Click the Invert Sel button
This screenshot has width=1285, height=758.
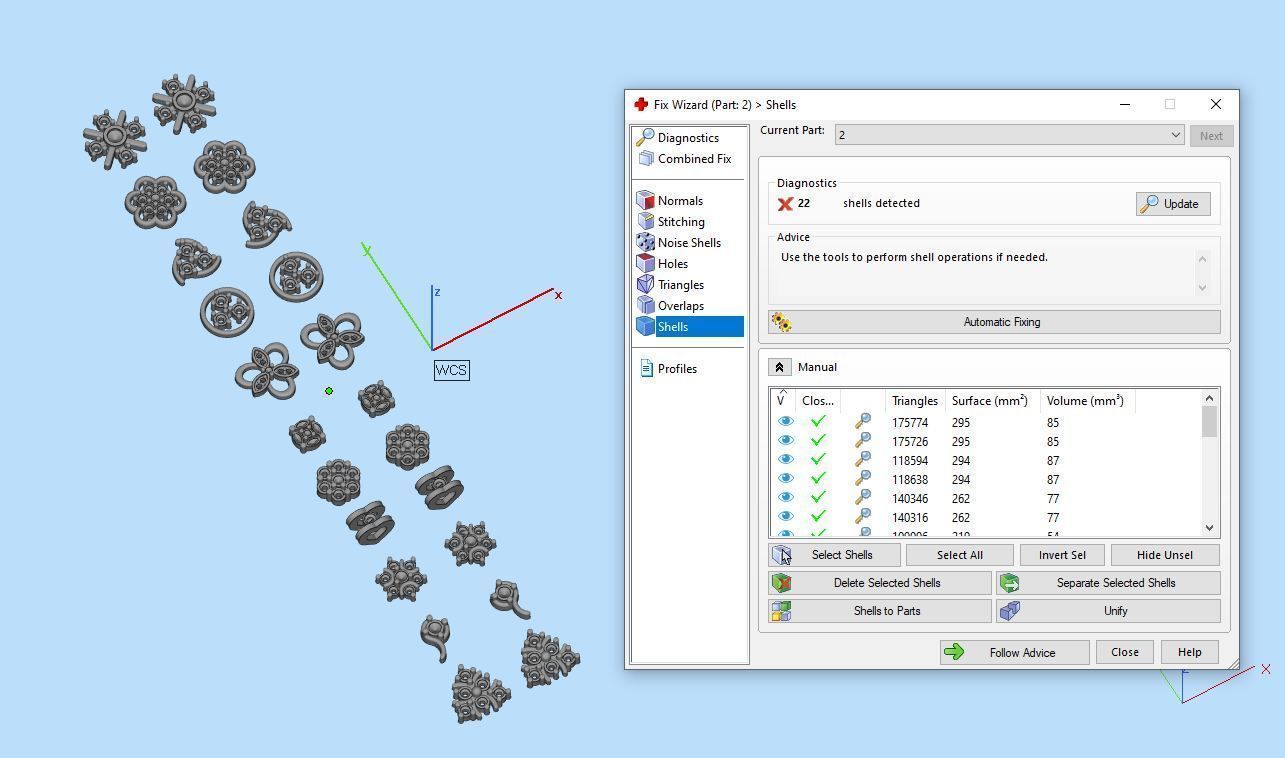point(1062,555)
